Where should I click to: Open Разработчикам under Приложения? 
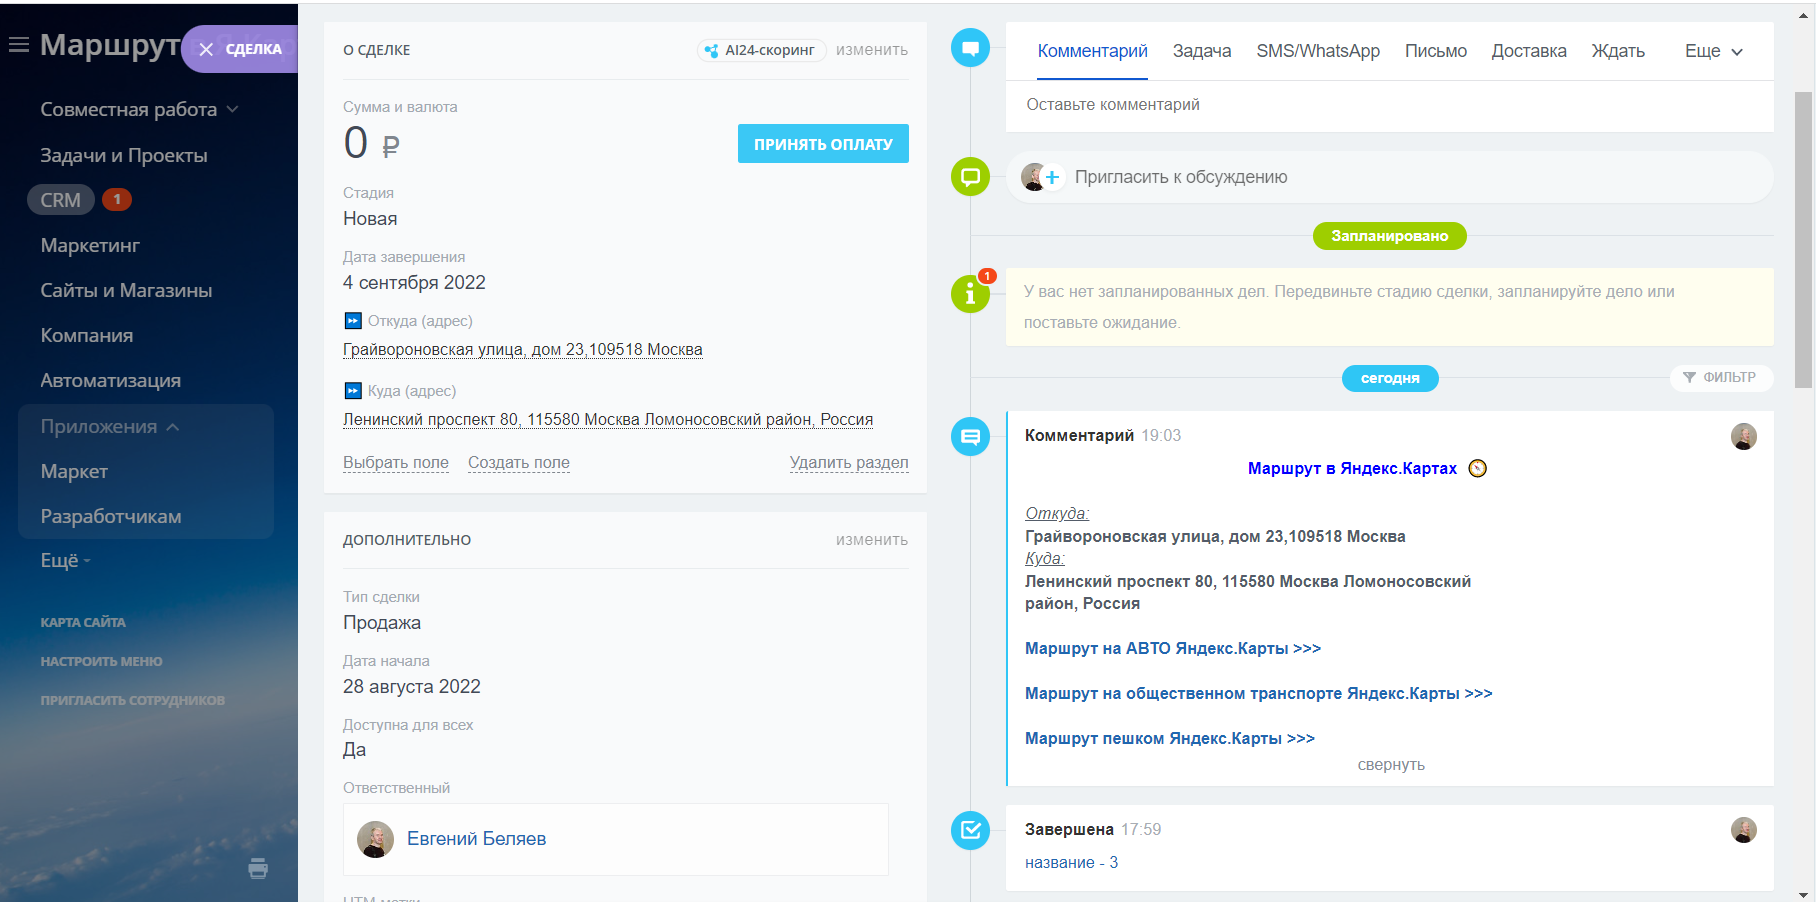111,516
